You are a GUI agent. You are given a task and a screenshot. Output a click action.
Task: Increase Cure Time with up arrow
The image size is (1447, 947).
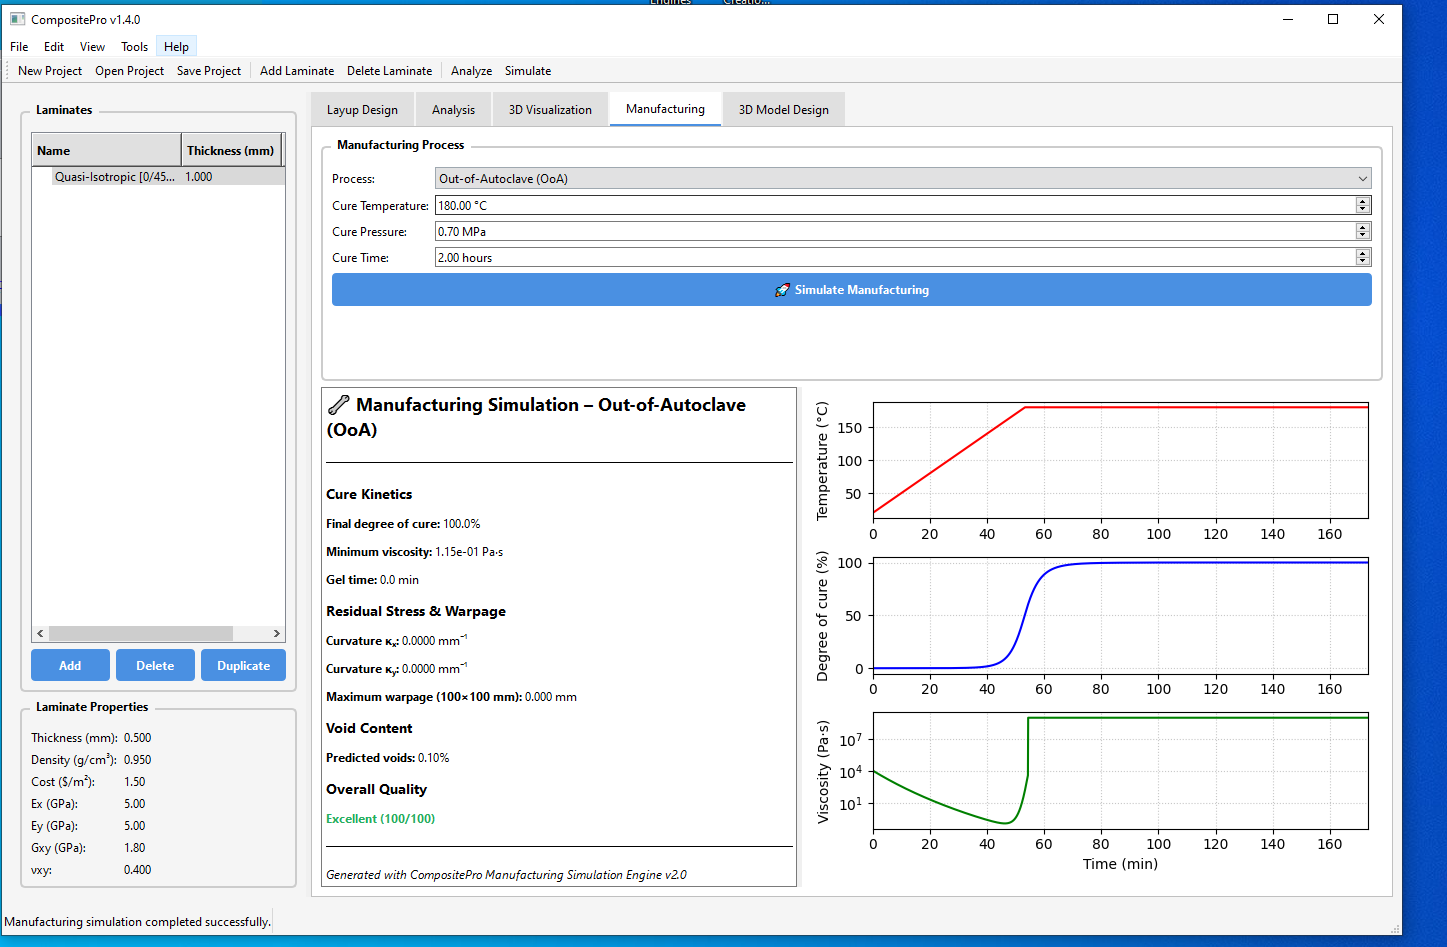pos(1362,253)
